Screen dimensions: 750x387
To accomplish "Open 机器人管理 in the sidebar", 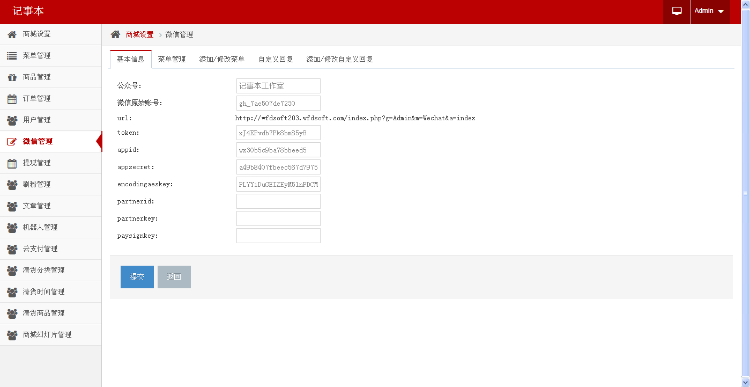I will [50, 228].
